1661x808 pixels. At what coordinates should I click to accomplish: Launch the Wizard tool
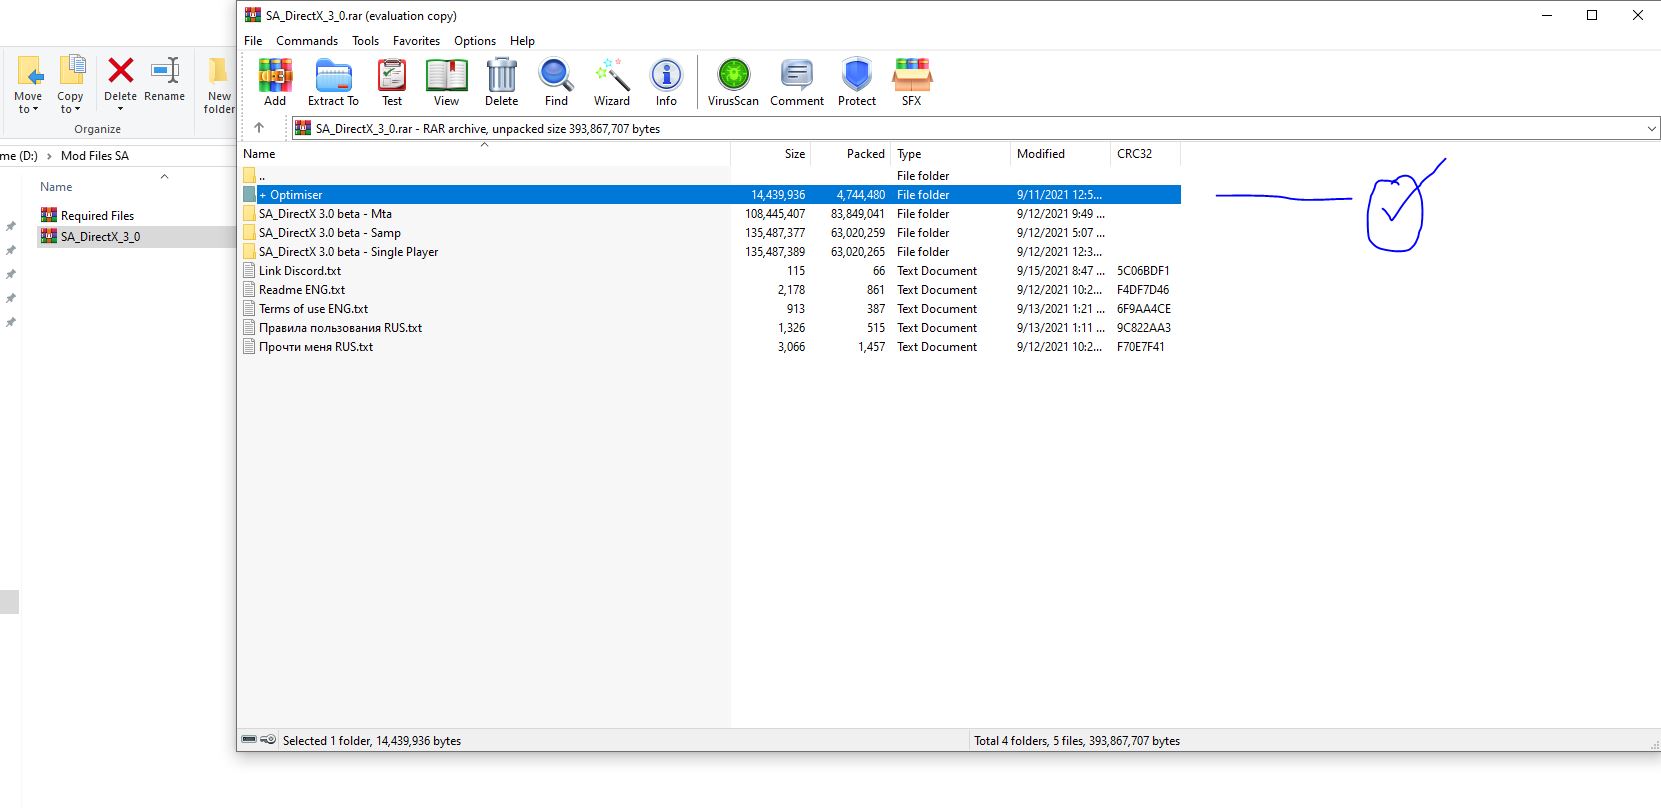tap(612, 82)
